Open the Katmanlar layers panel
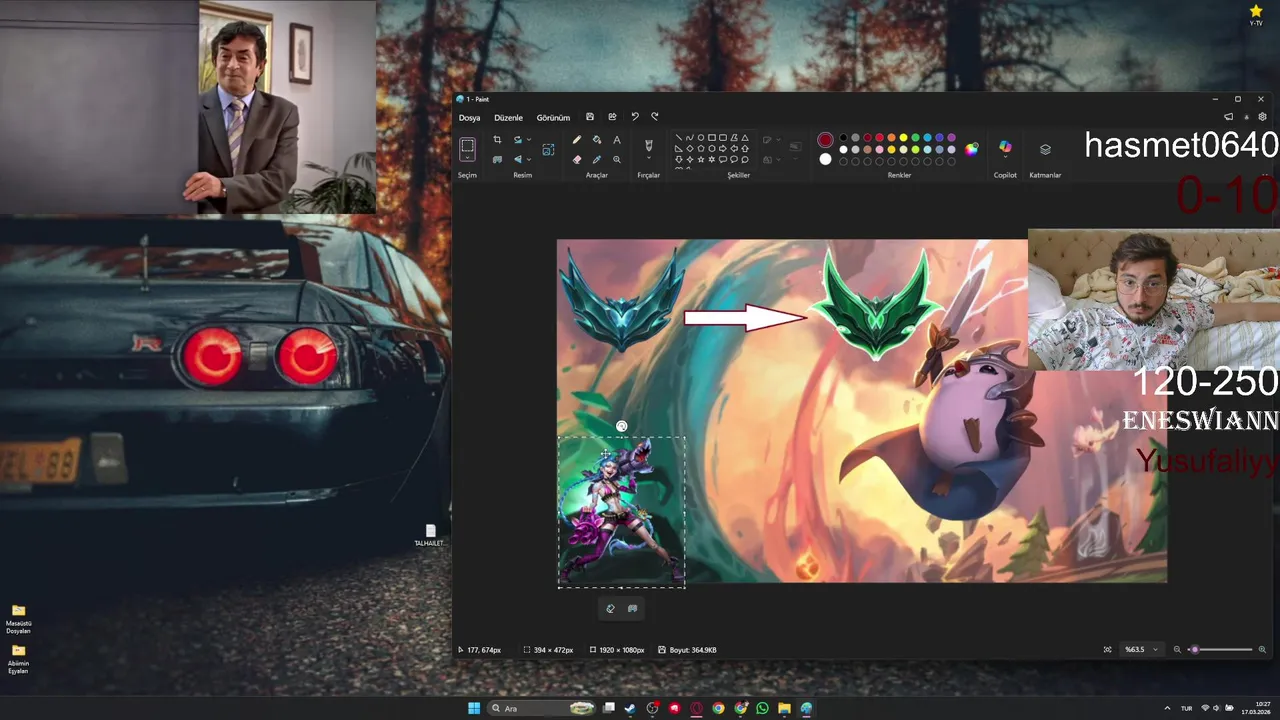 [x=1045, y=149]
